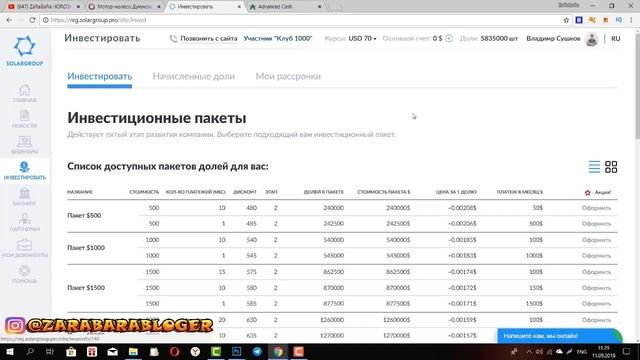Screen dimensions: 640x360
Task: Click the phone icon beside Позвонить с сайта
Action: point(173,38)
